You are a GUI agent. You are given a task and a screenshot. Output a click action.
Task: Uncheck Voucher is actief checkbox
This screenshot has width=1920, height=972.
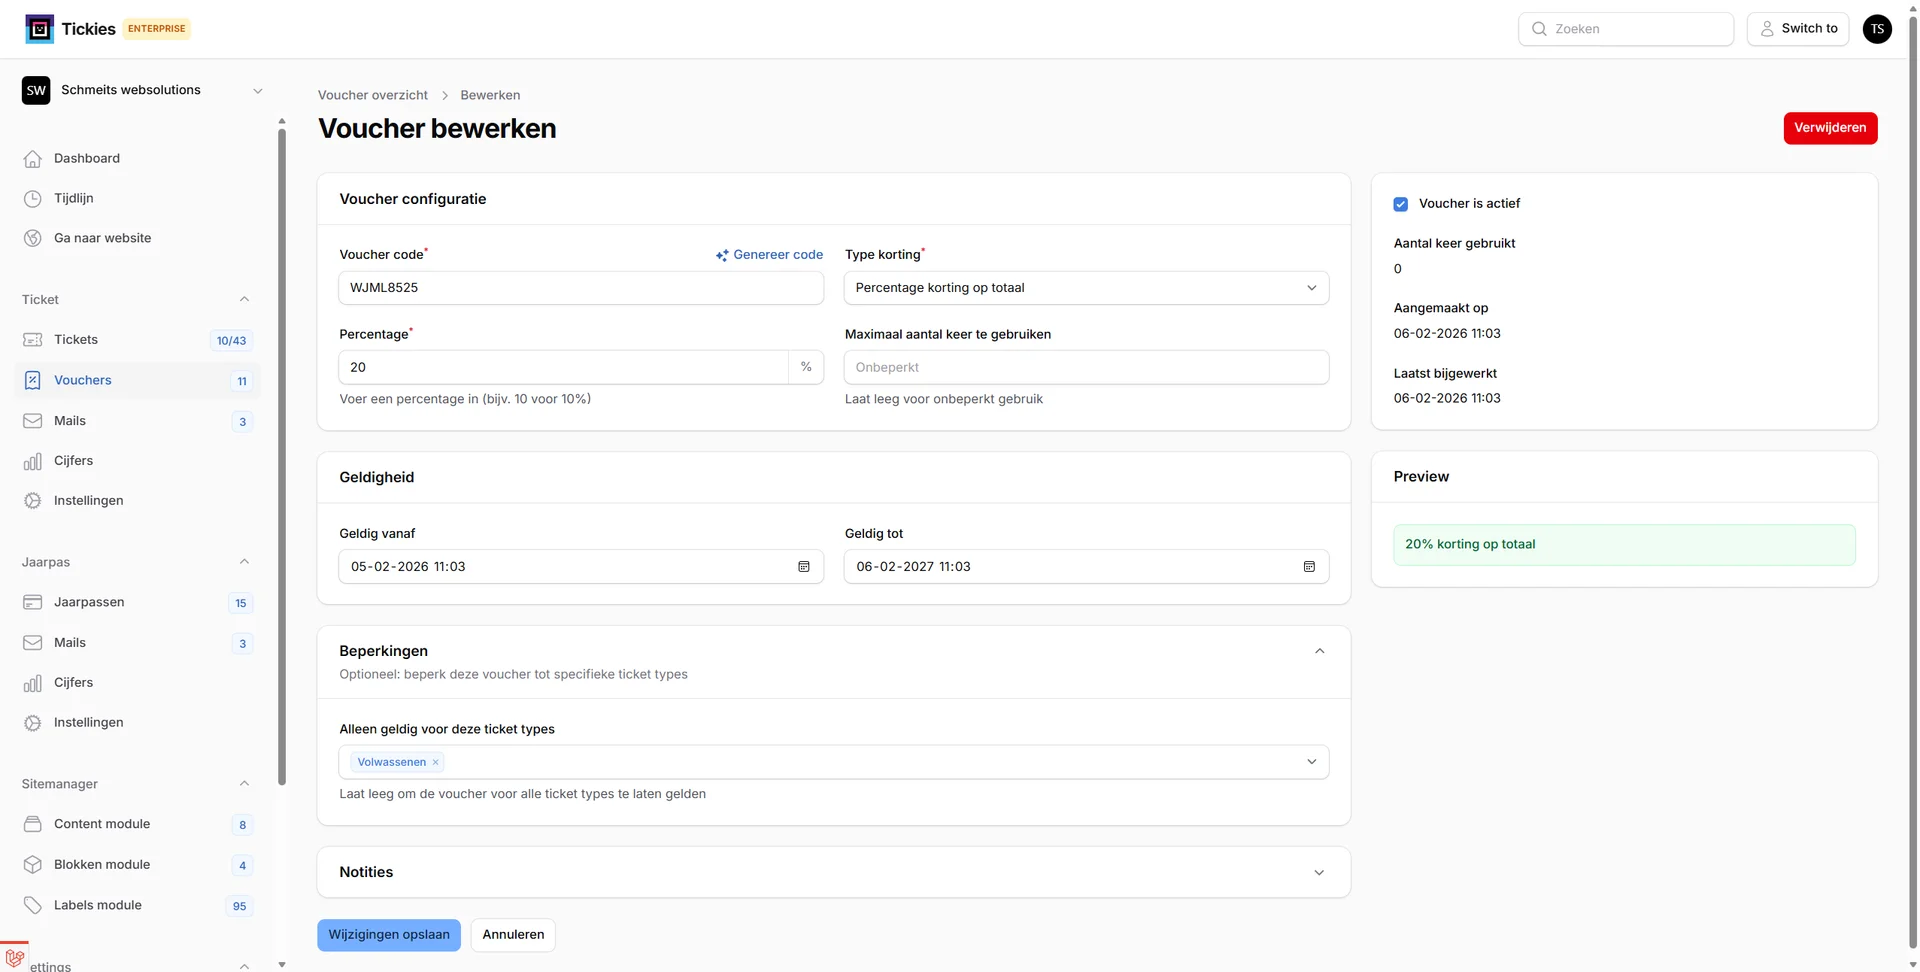(1400, 204)
